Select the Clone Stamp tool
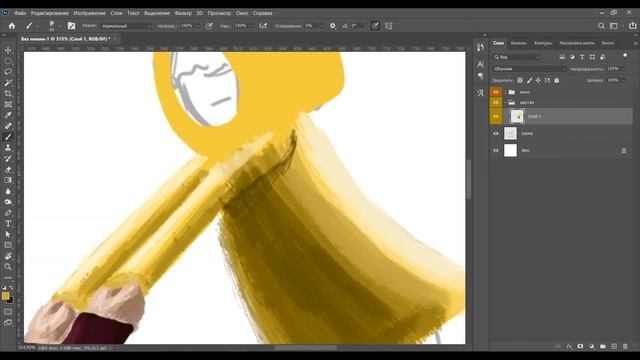This screenshot has height=360, width=640. (x=8, y=148)
